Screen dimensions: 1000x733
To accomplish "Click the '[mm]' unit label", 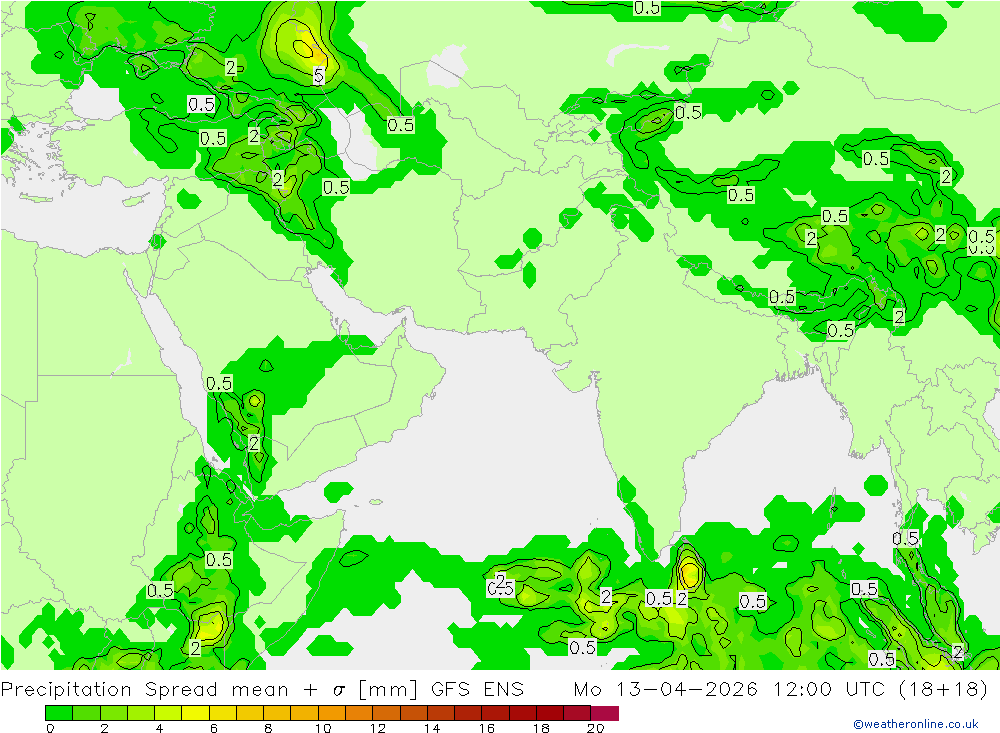I will pyautogui.click(x=388, y=690).
